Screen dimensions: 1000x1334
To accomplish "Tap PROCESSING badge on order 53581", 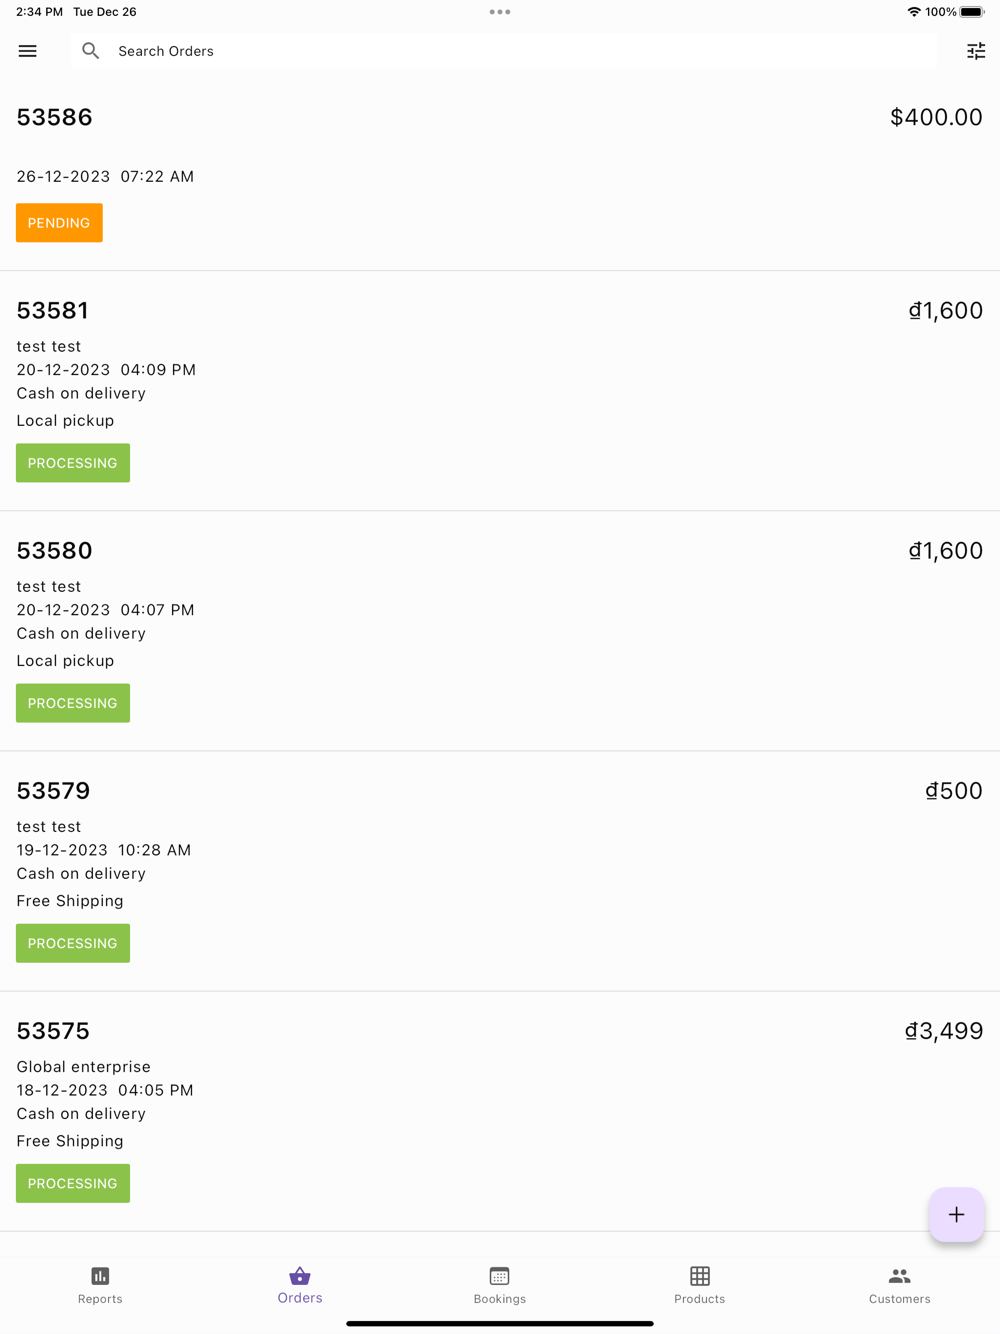I will coord(73,463).
